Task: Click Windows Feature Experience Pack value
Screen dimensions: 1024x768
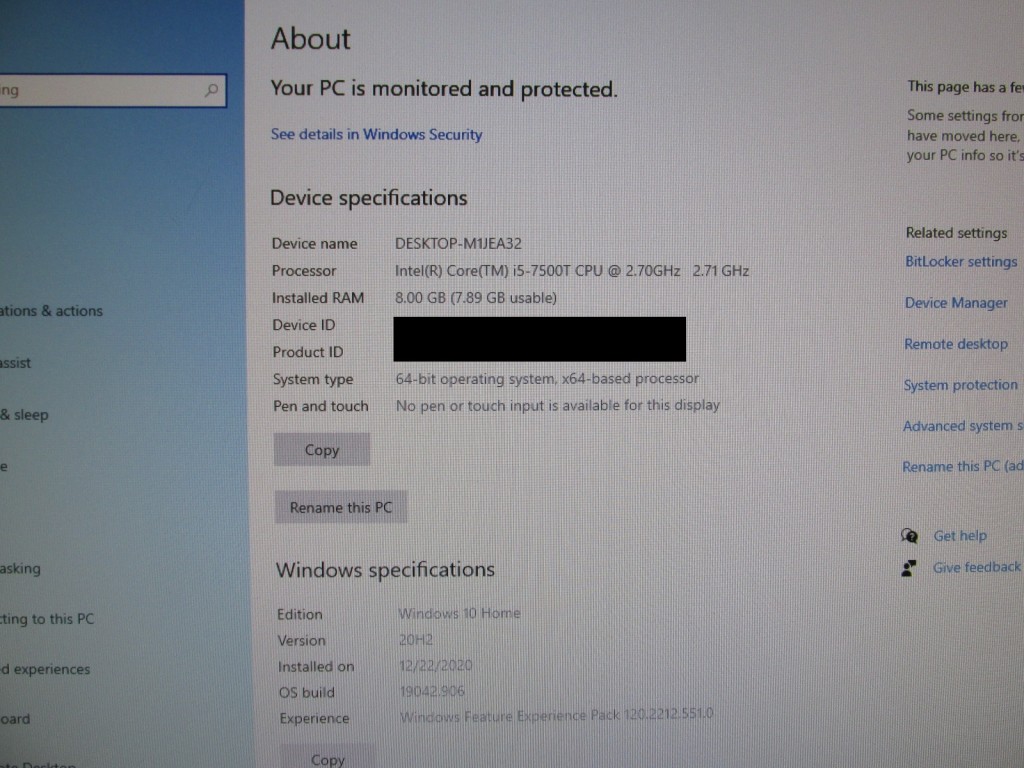Action: pyautogui.click(x=556, y=716)
